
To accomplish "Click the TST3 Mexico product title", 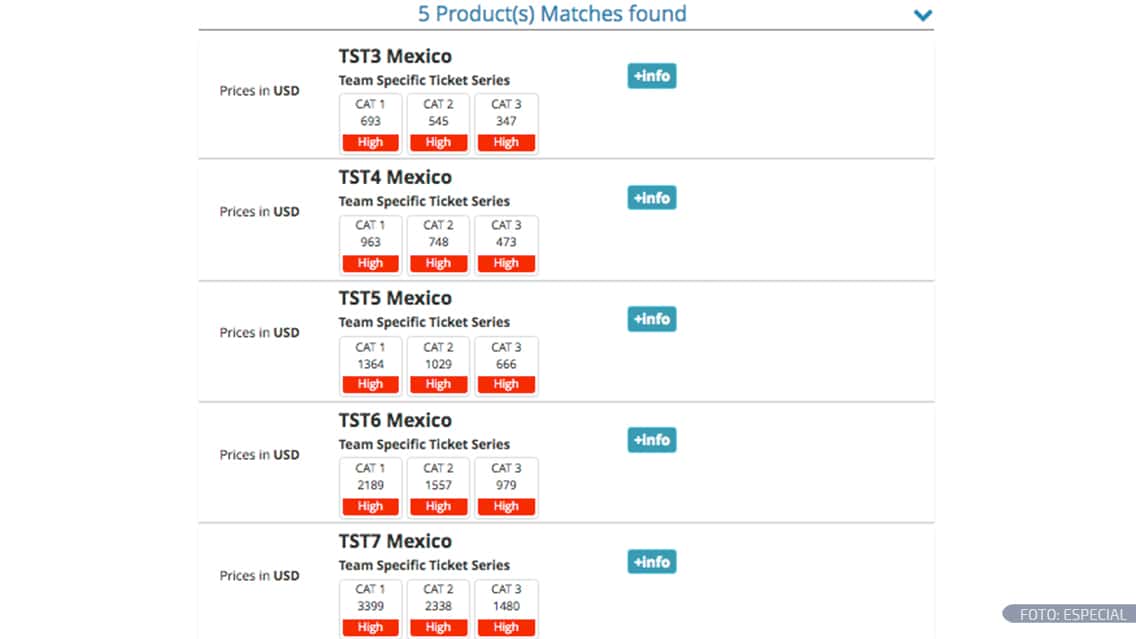I will 395,57.
